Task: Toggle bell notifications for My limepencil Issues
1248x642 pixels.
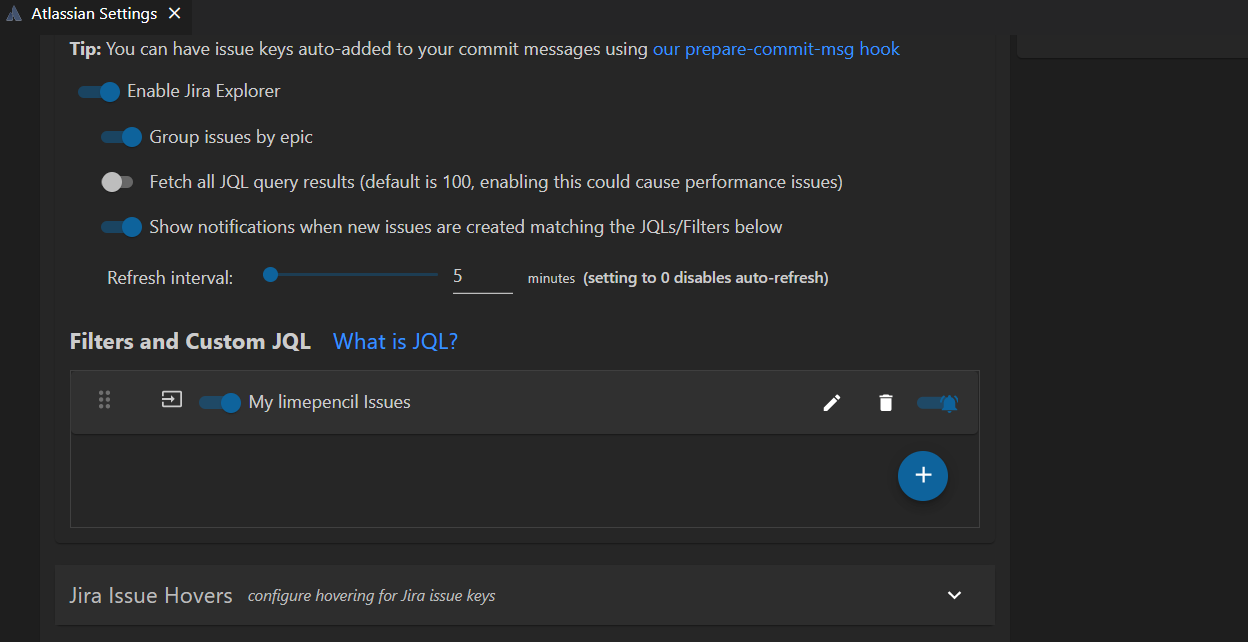Action: point(938,403)
